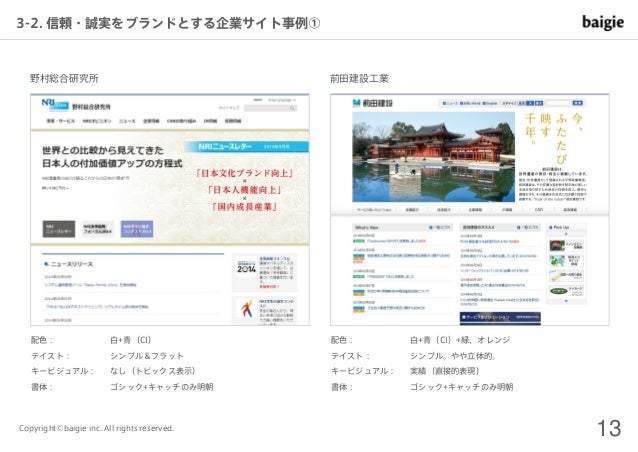
Task: Click the text 実績（直接的表現）
Action: tap(445, 371)
